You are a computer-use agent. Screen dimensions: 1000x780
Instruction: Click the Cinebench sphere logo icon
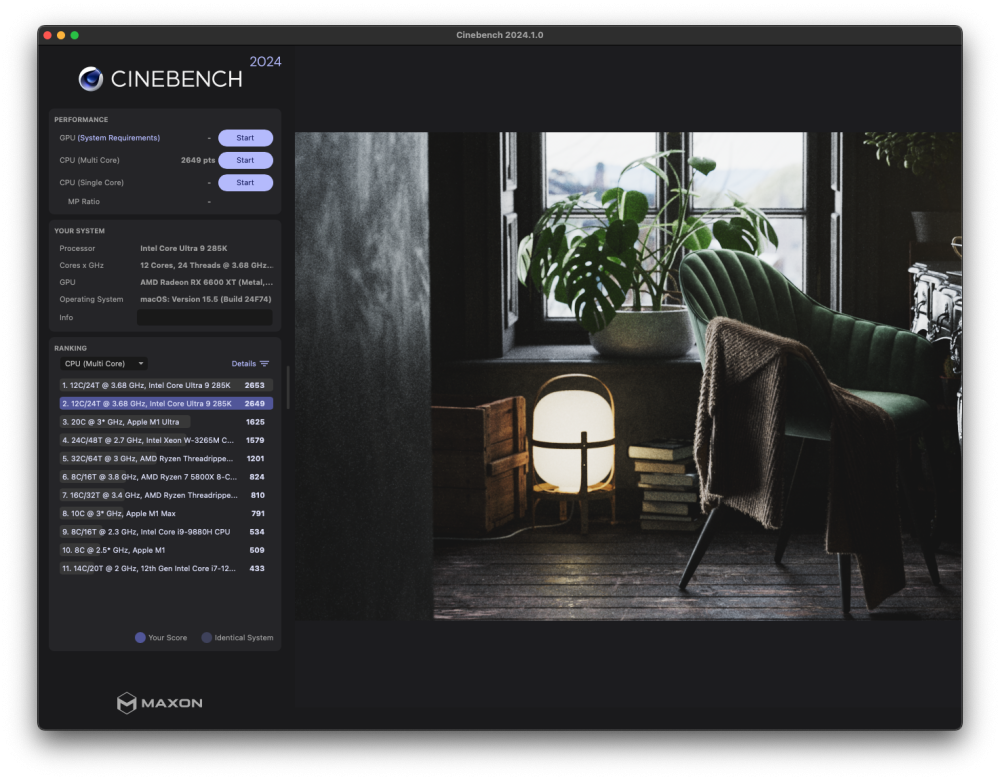(91, 79)
